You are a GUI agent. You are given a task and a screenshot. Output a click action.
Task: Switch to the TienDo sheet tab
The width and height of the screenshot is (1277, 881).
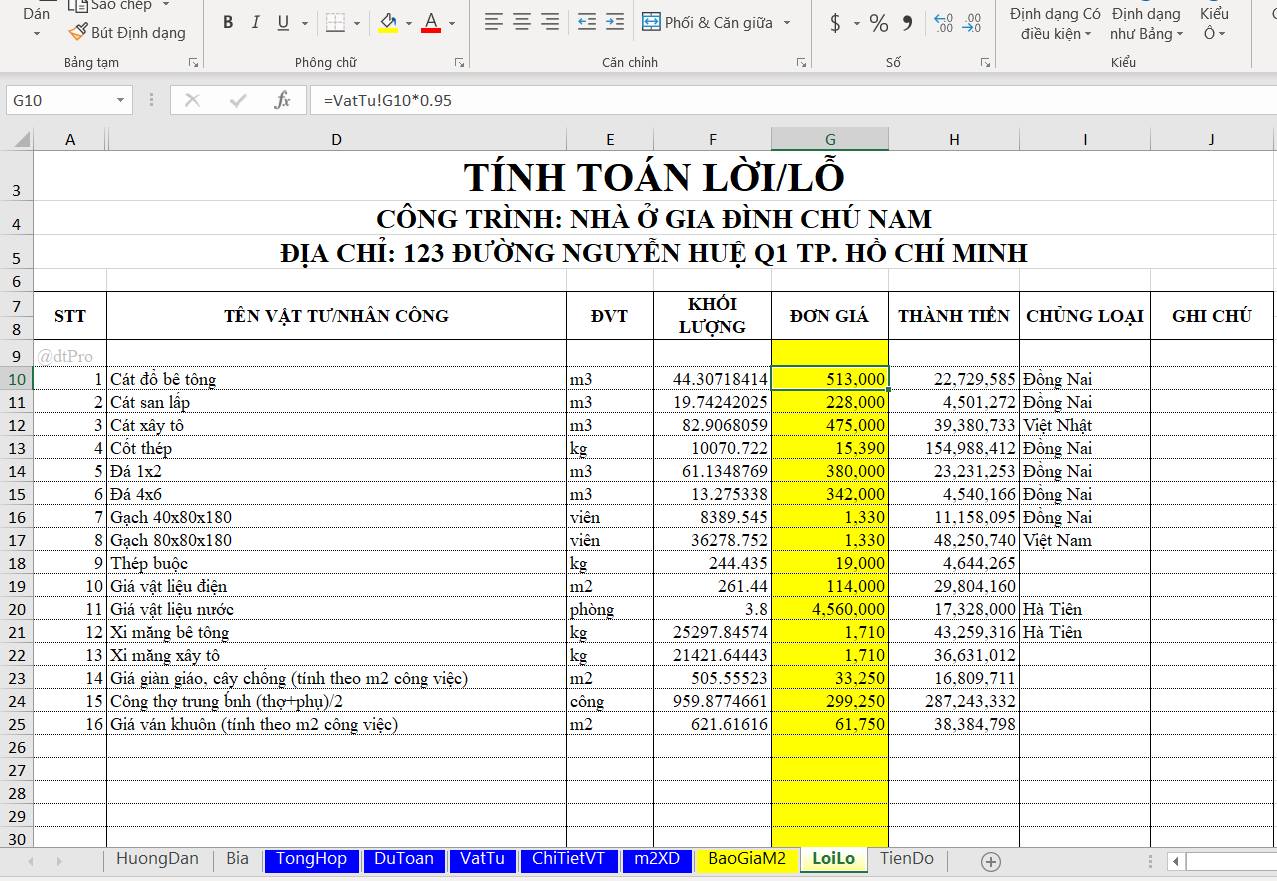(906, 859)
